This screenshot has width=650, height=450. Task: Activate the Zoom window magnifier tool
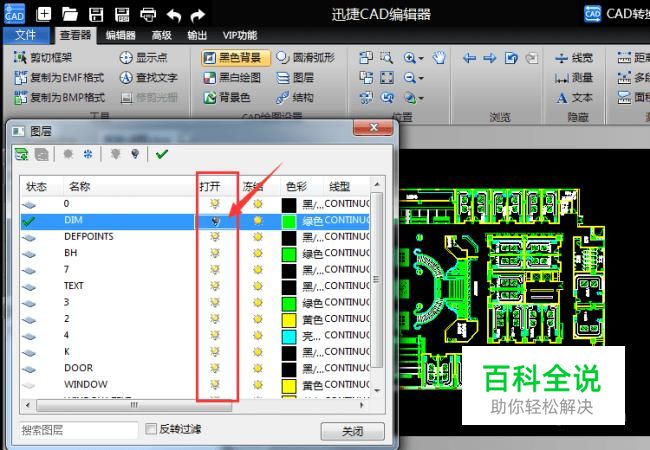point(387,58)
